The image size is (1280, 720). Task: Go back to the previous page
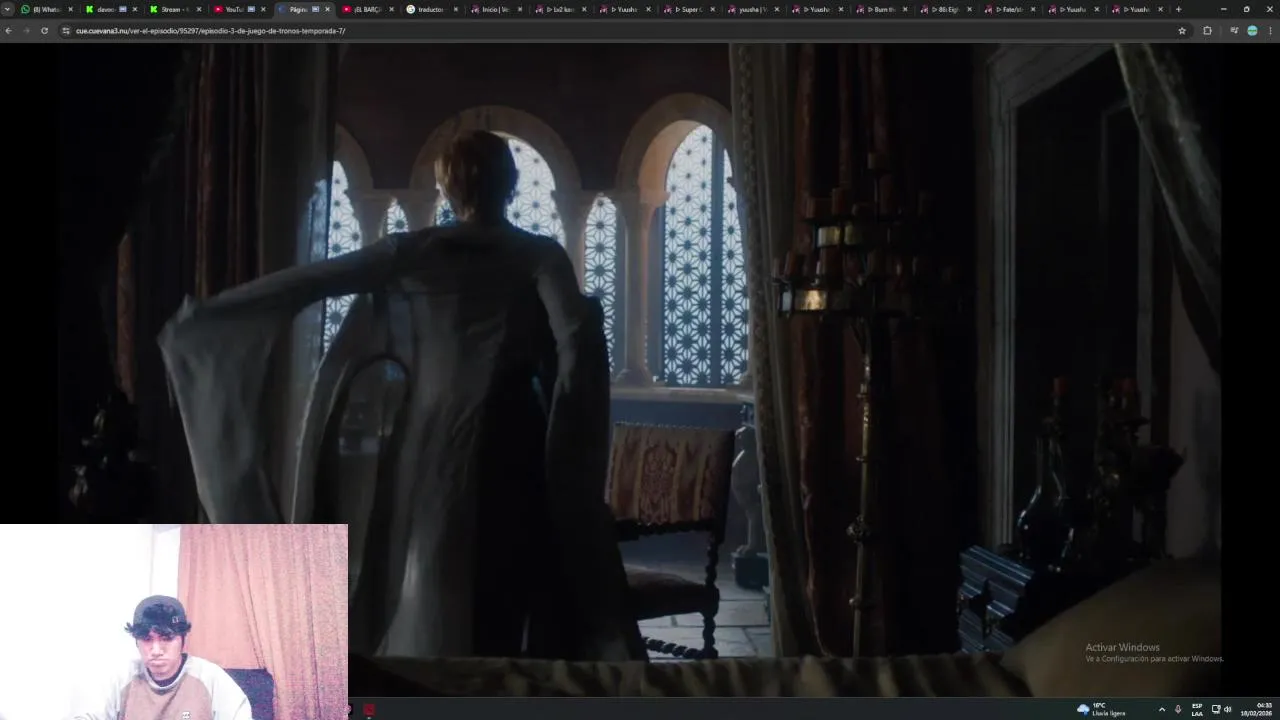coord(8,31)
